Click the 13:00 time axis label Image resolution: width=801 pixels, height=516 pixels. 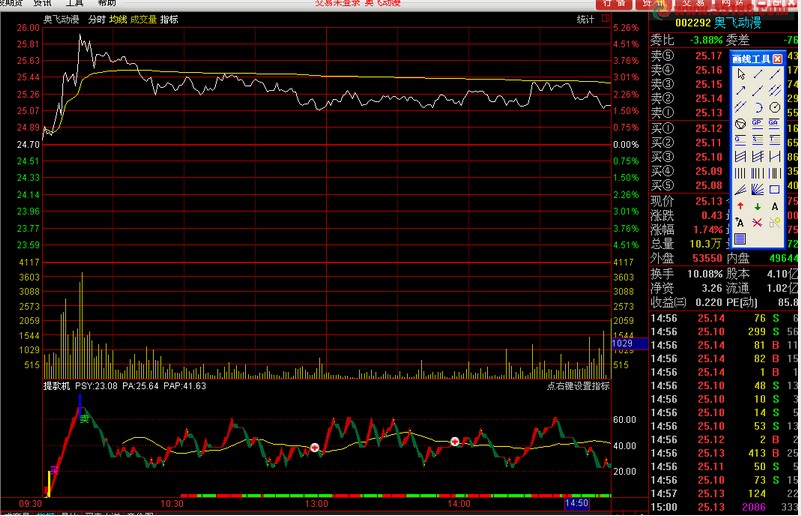(x=317, y=504)
